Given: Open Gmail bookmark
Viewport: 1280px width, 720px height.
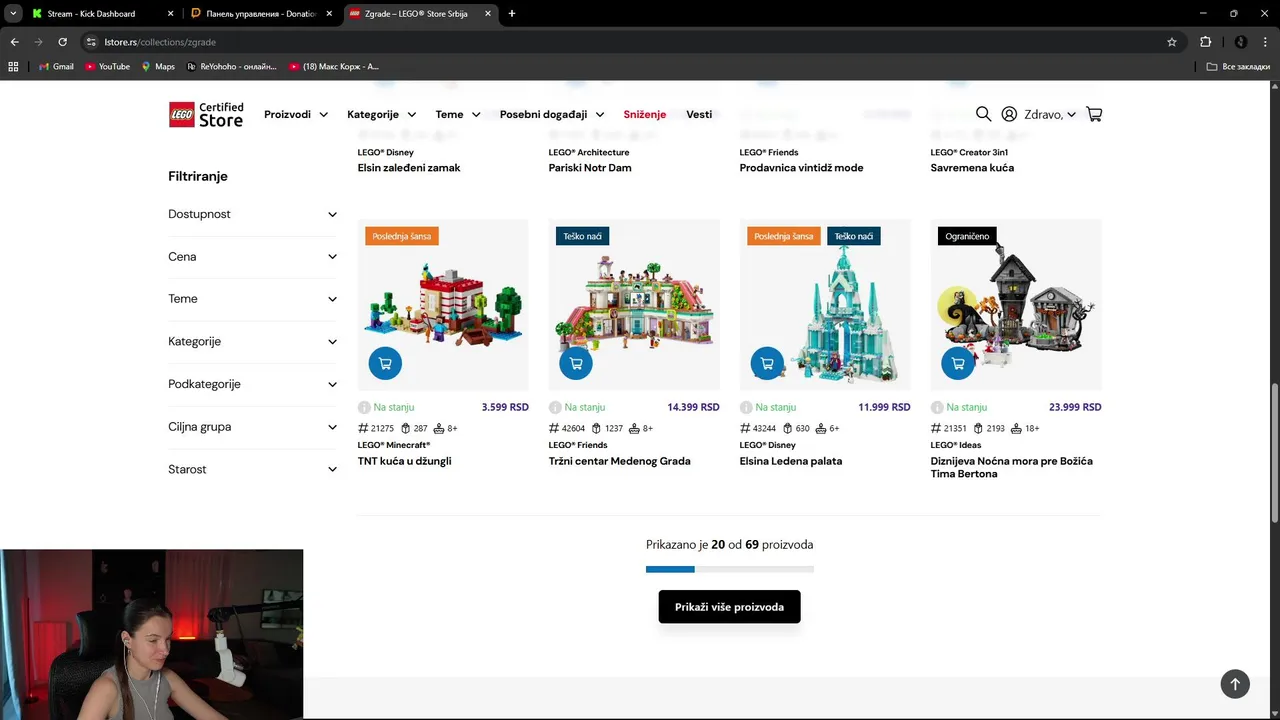Looking at the screenshot, I should pyautogui.click(x=56, y=66).
